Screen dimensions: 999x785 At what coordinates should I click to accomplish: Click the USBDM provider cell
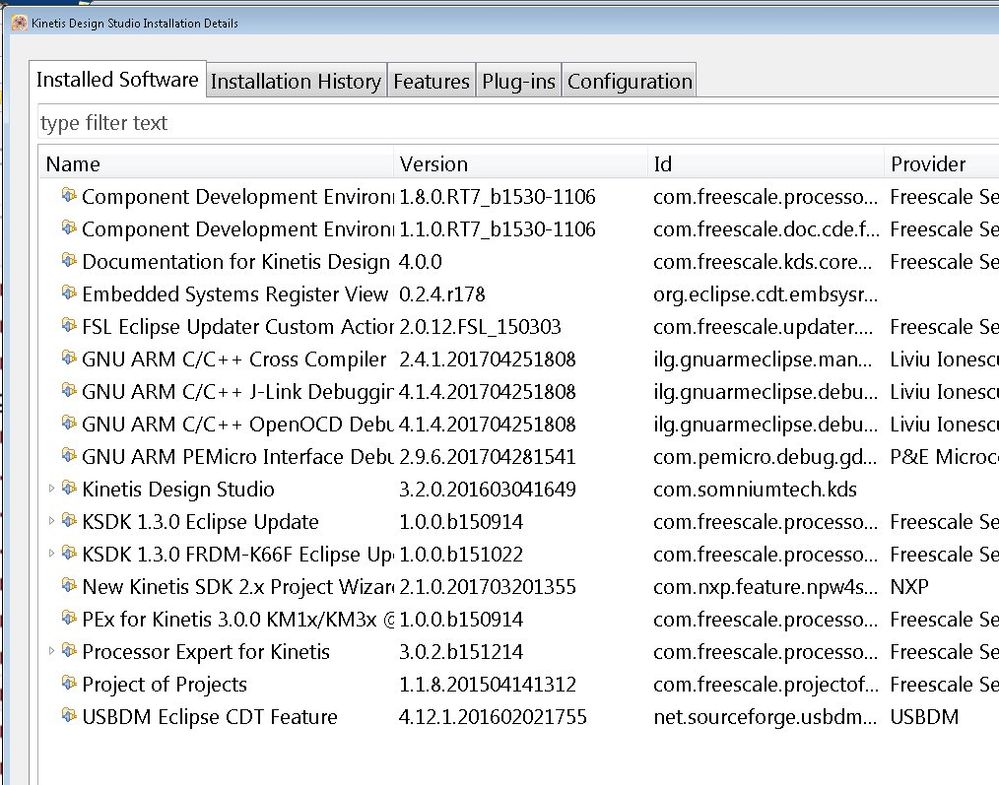[924, 717]
